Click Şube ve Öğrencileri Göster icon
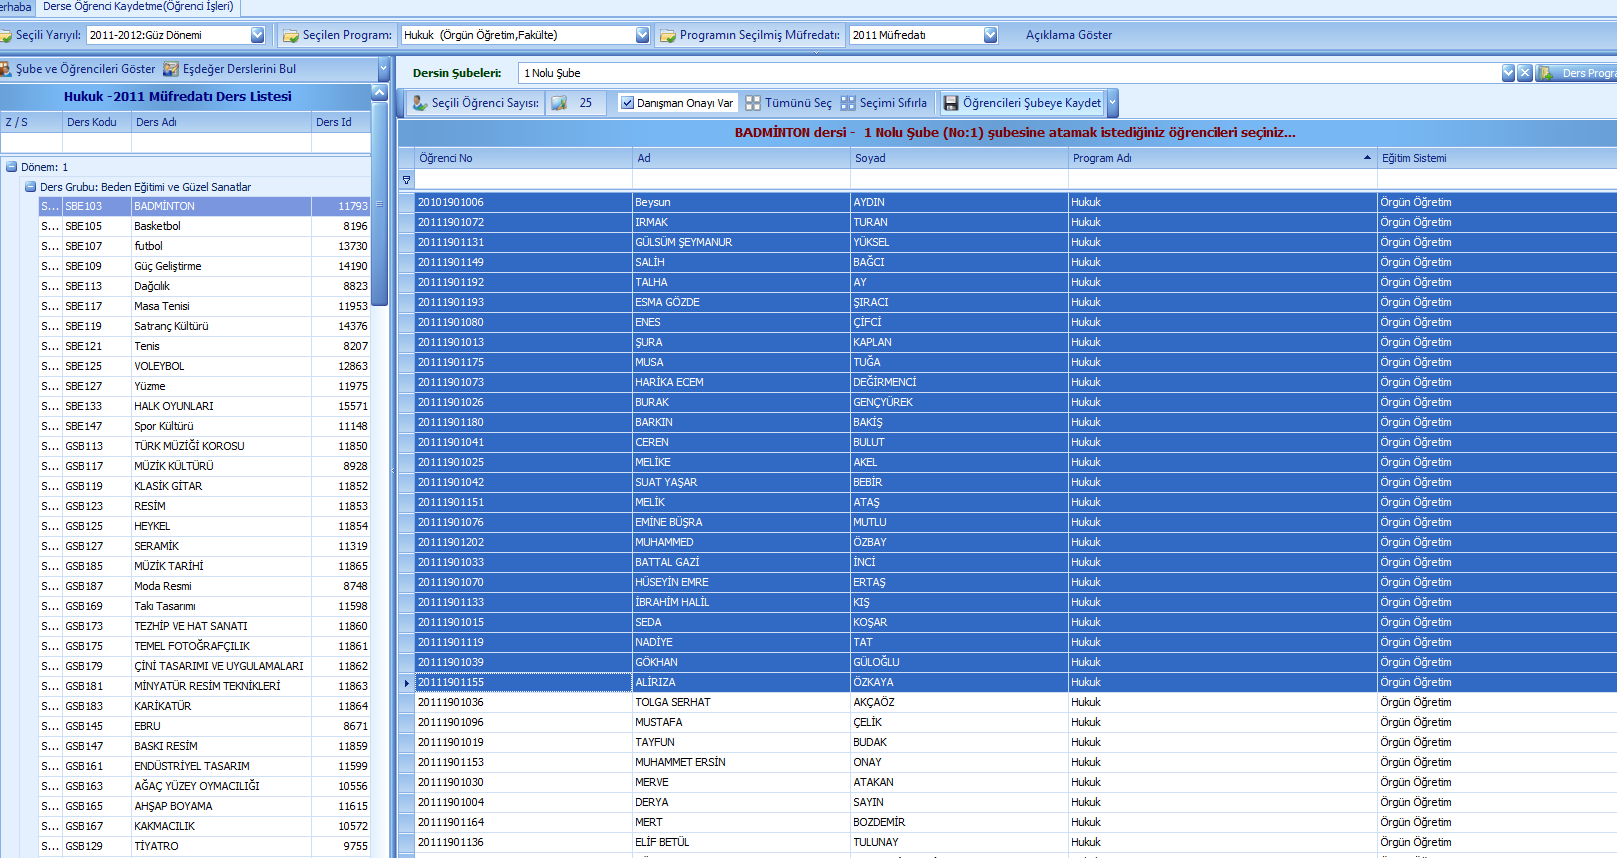The image size is (1617, 858). coord(5,69)
